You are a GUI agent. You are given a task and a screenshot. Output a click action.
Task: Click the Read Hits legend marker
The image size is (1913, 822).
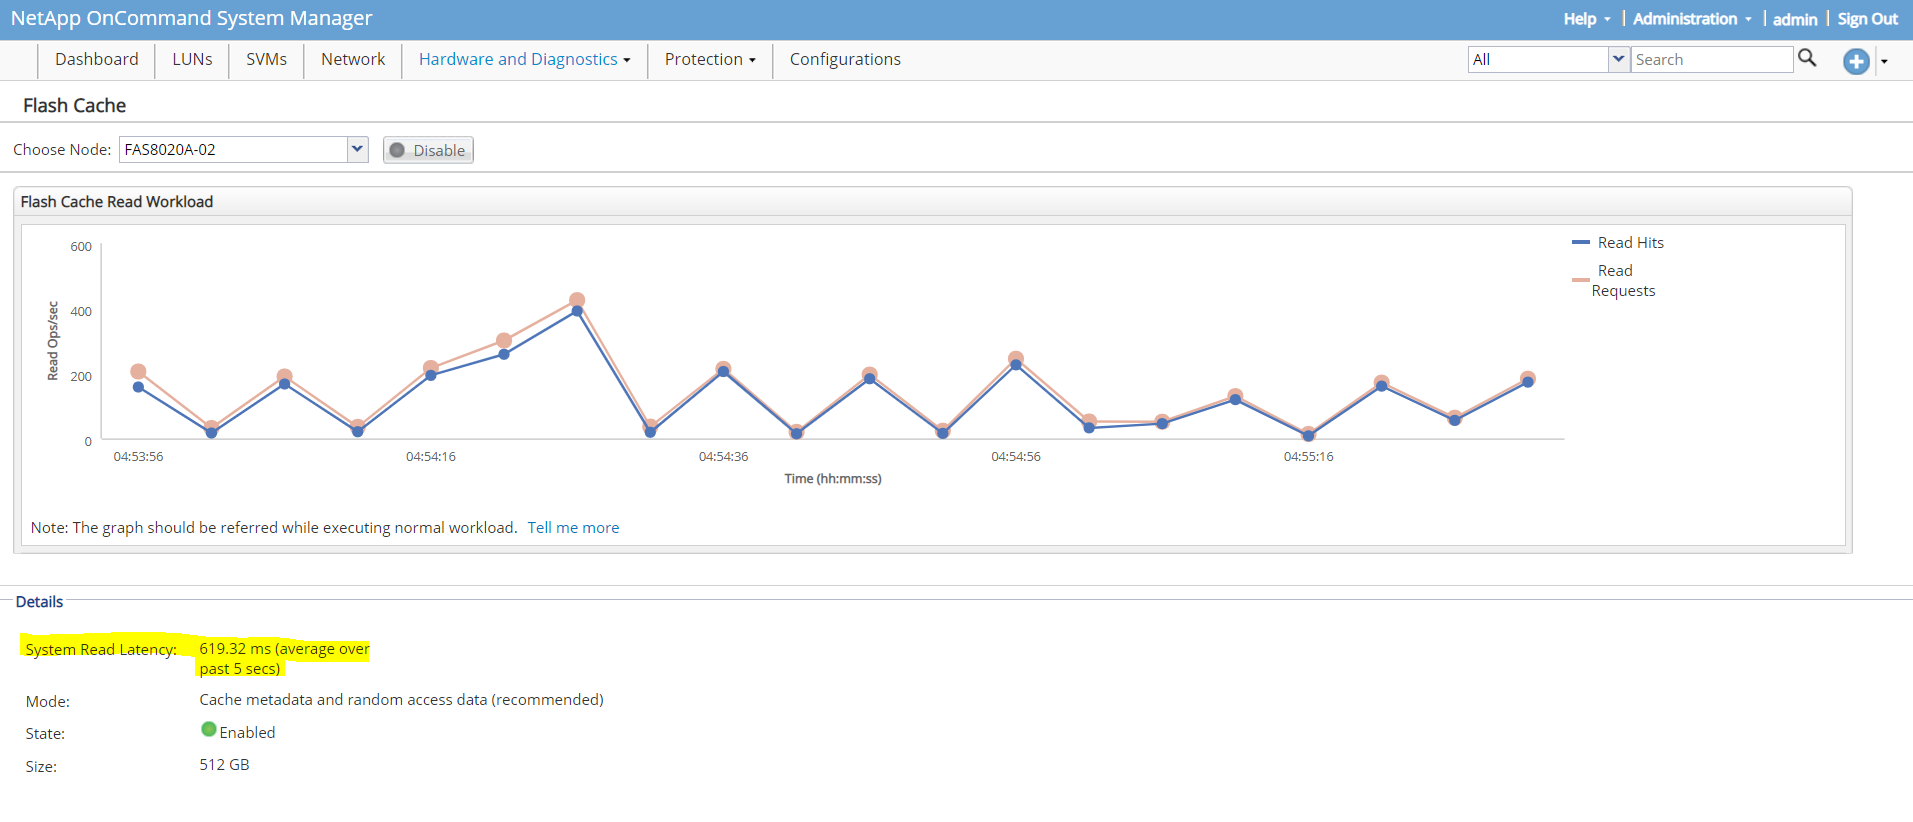pyautogui.click(x=1580, y=243)
